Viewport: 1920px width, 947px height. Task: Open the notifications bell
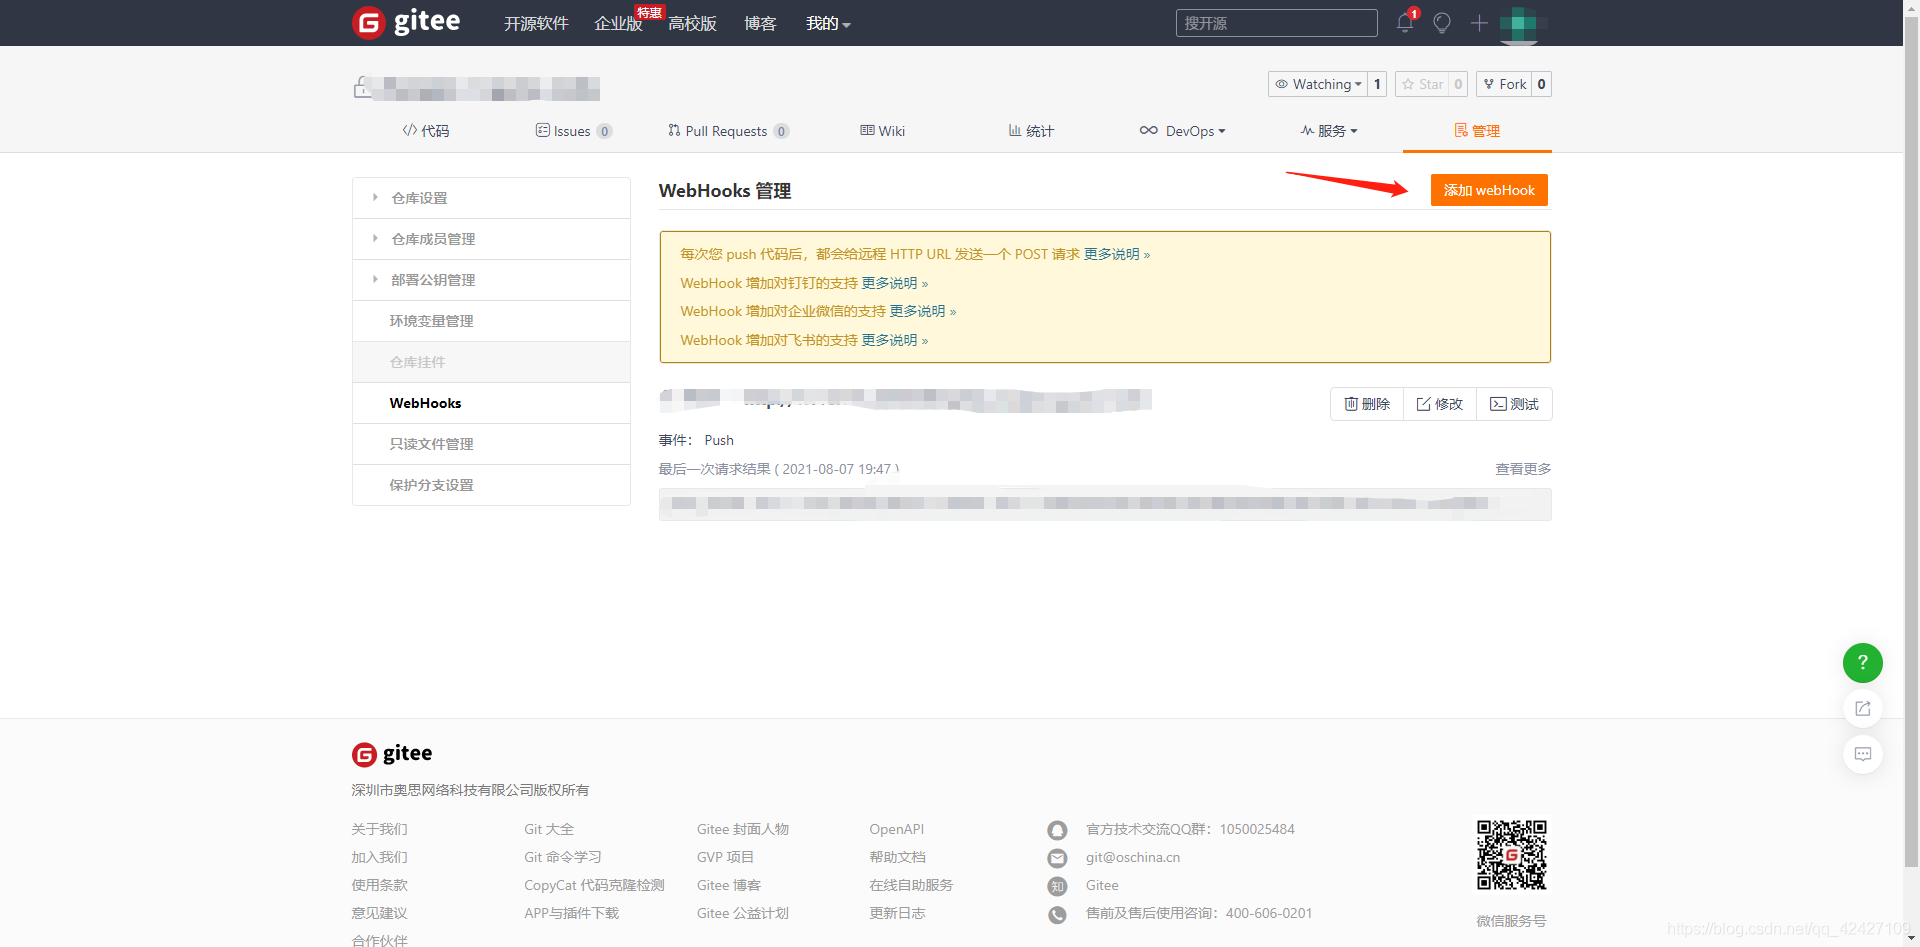click(x=1405, y=23)
